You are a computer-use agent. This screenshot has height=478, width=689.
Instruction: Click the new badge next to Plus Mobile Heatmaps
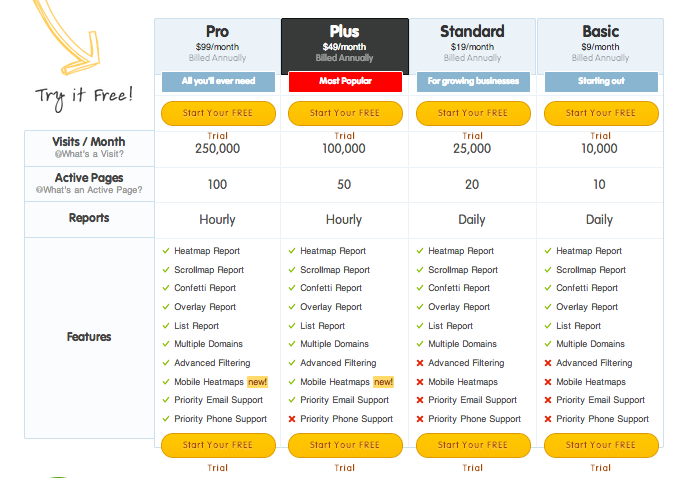tap(384, 382)
